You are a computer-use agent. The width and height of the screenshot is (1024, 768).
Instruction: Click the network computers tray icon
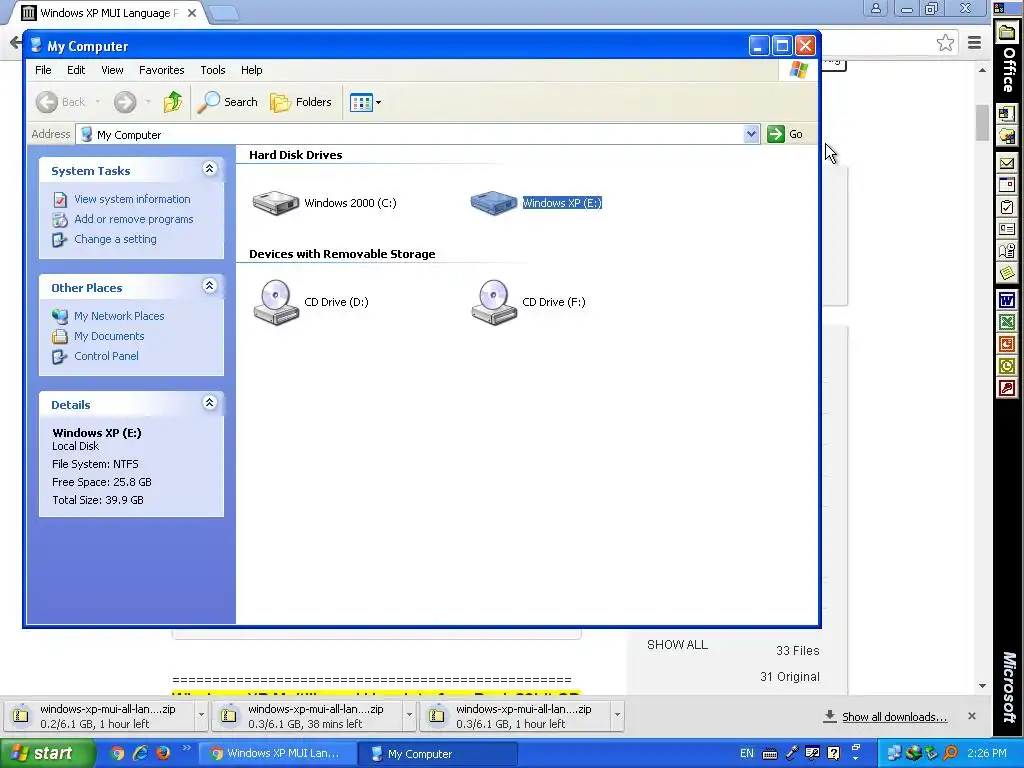coord(894,753)
